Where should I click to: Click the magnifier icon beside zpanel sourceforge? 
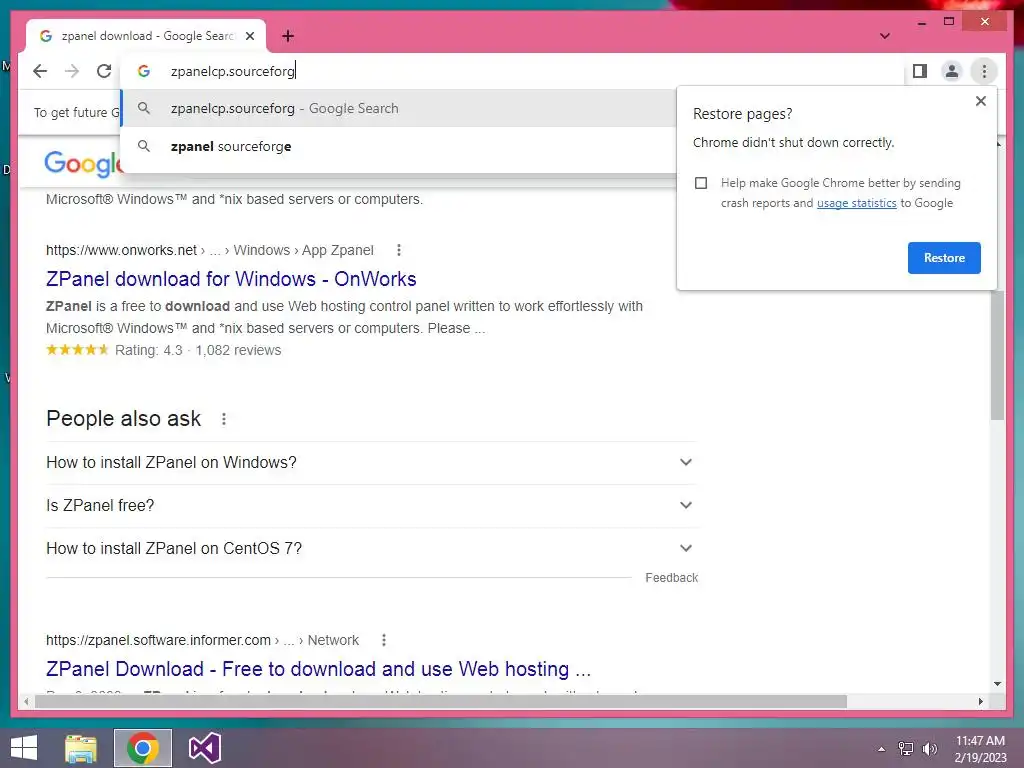tap(144, 146)
